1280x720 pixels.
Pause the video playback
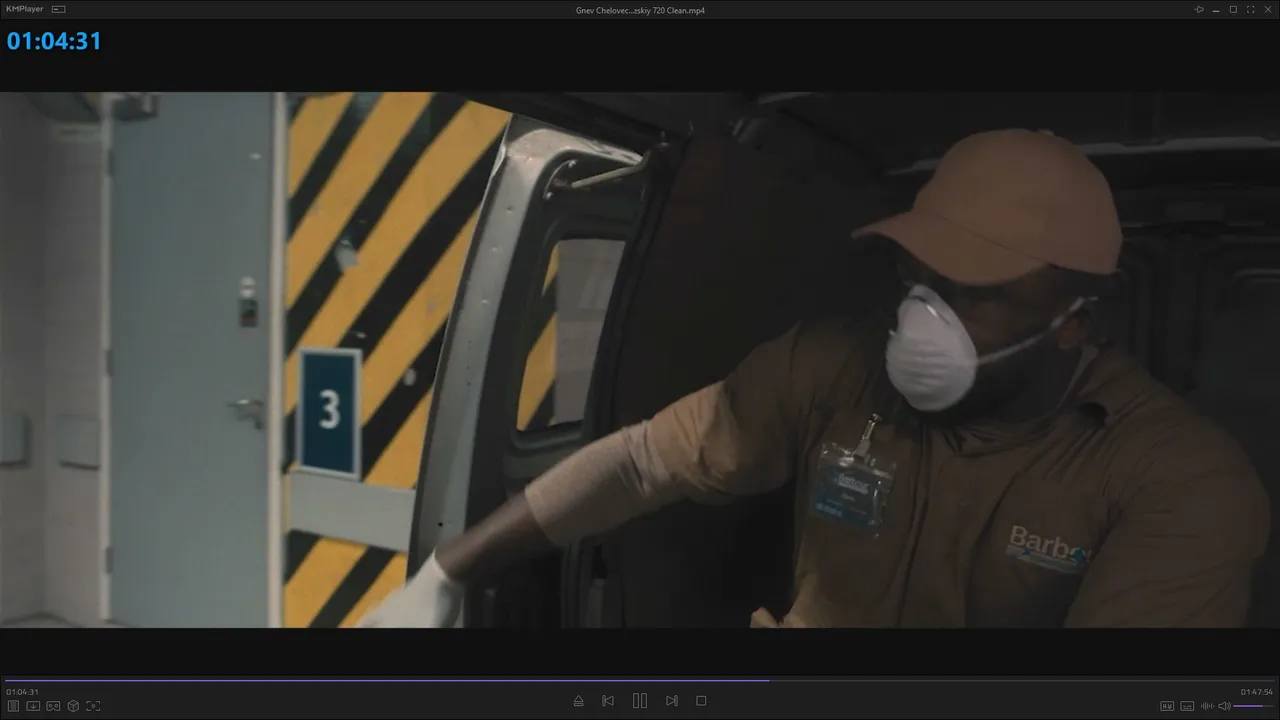pyautogui.click(x=640, y=701)
